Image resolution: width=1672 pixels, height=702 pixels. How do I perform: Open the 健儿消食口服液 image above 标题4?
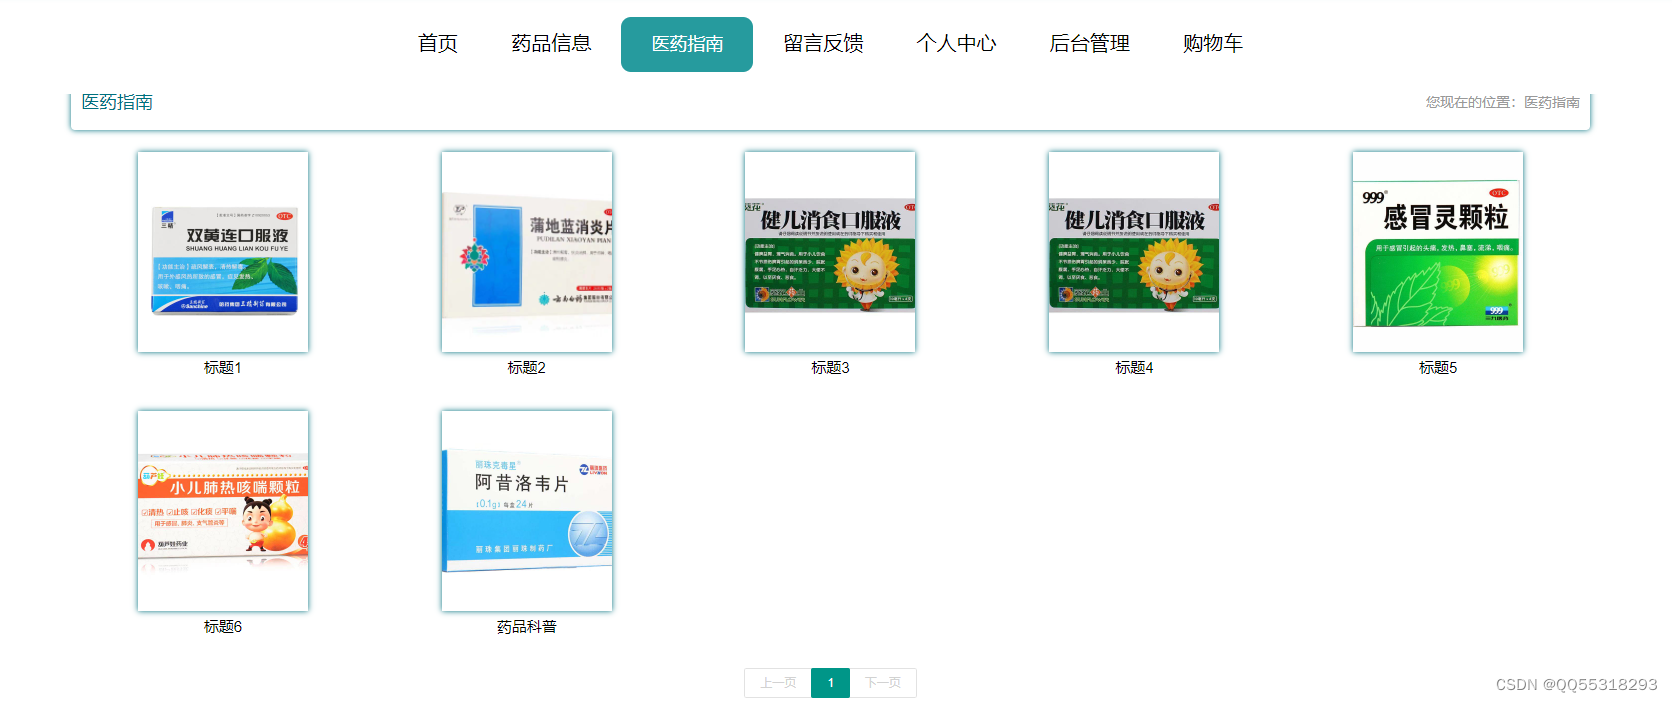(x=1134, y=252)
